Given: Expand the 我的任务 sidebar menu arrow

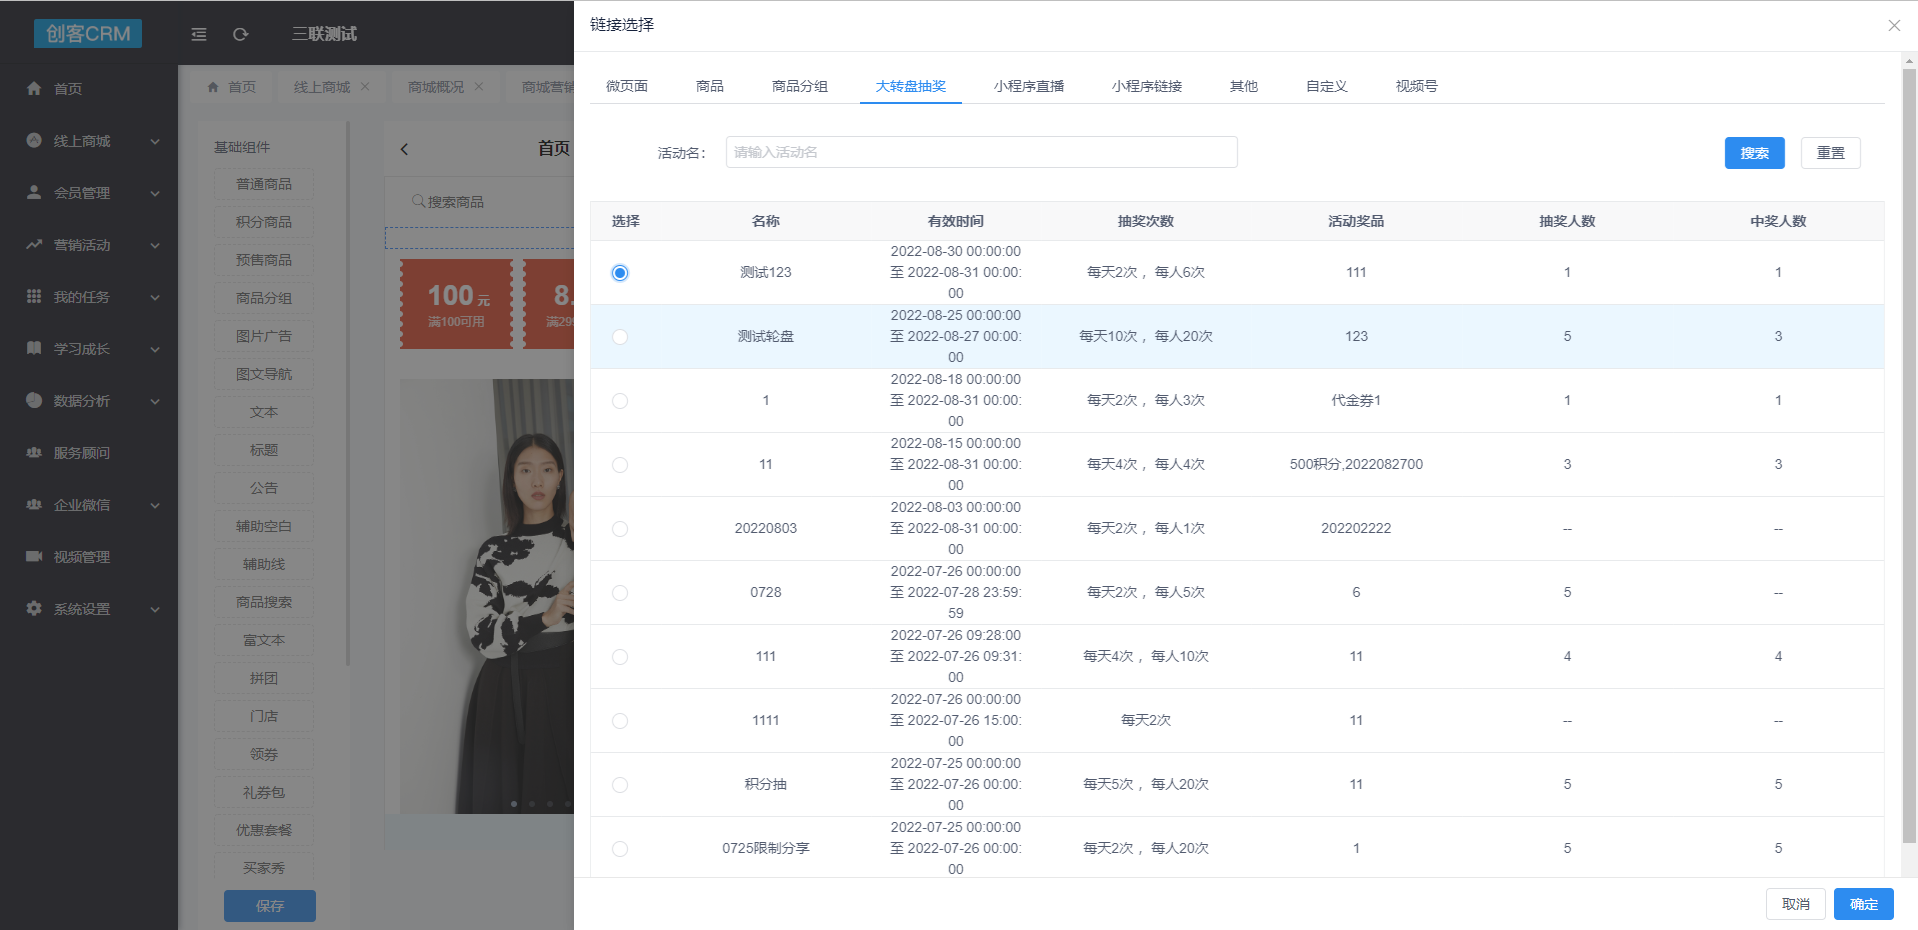Looking at the screenshot, I should tap(155, 297).
